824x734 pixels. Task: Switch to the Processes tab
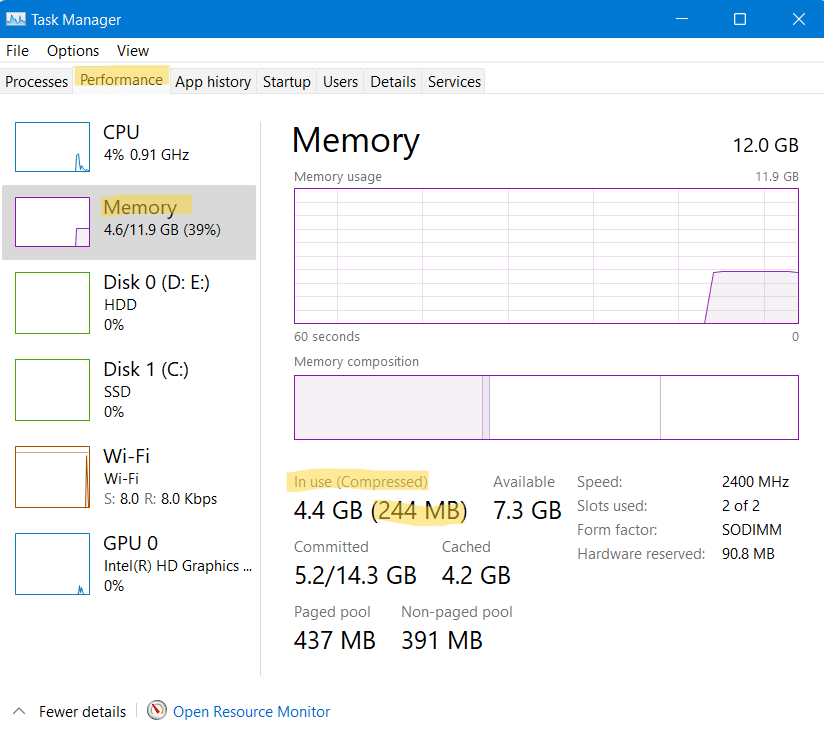click(x=36, y=82)
